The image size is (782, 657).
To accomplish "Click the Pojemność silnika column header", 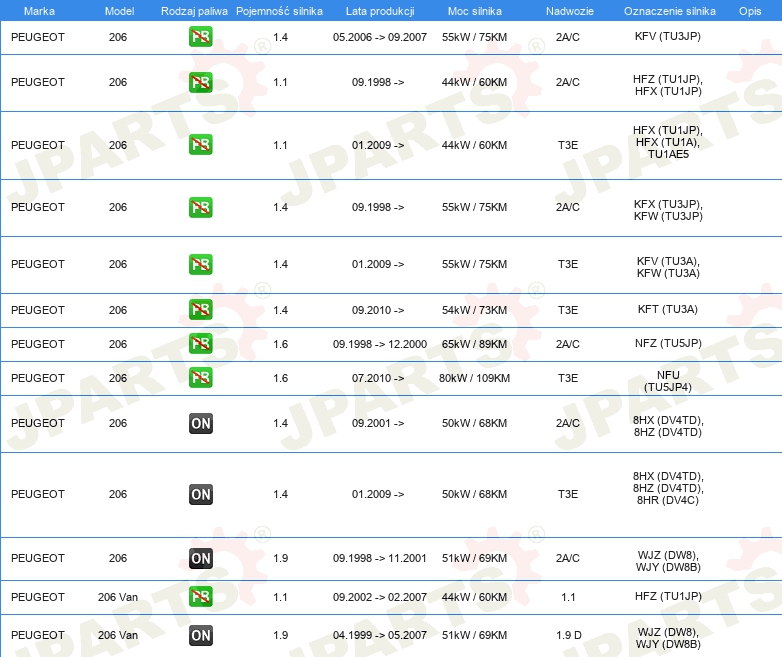I will (x=279, y=11).
